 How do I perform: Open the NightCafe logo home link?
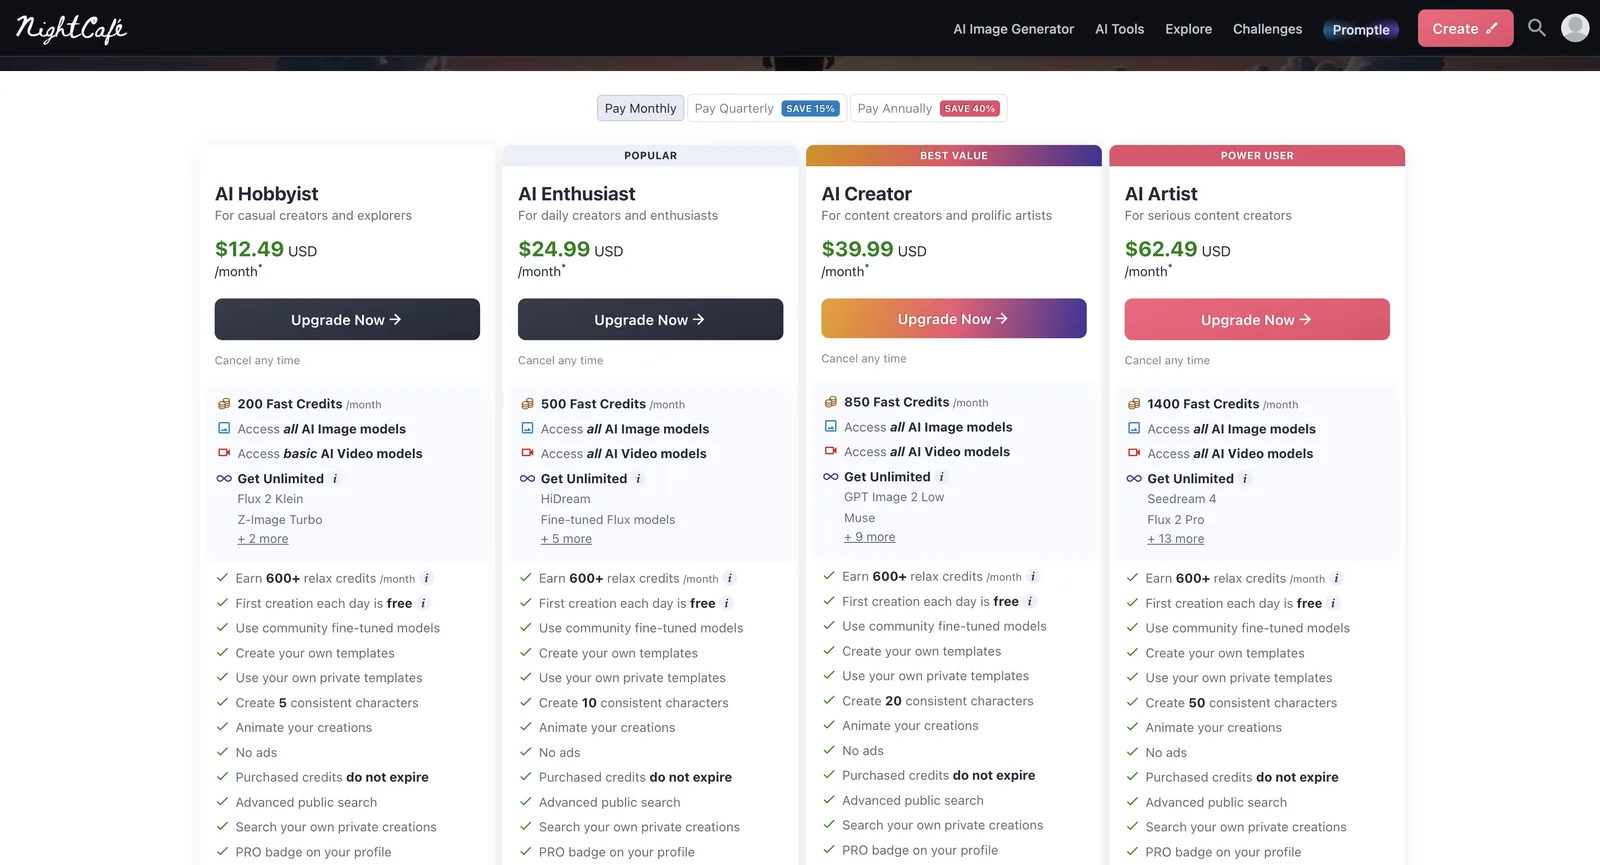point(71,29)
